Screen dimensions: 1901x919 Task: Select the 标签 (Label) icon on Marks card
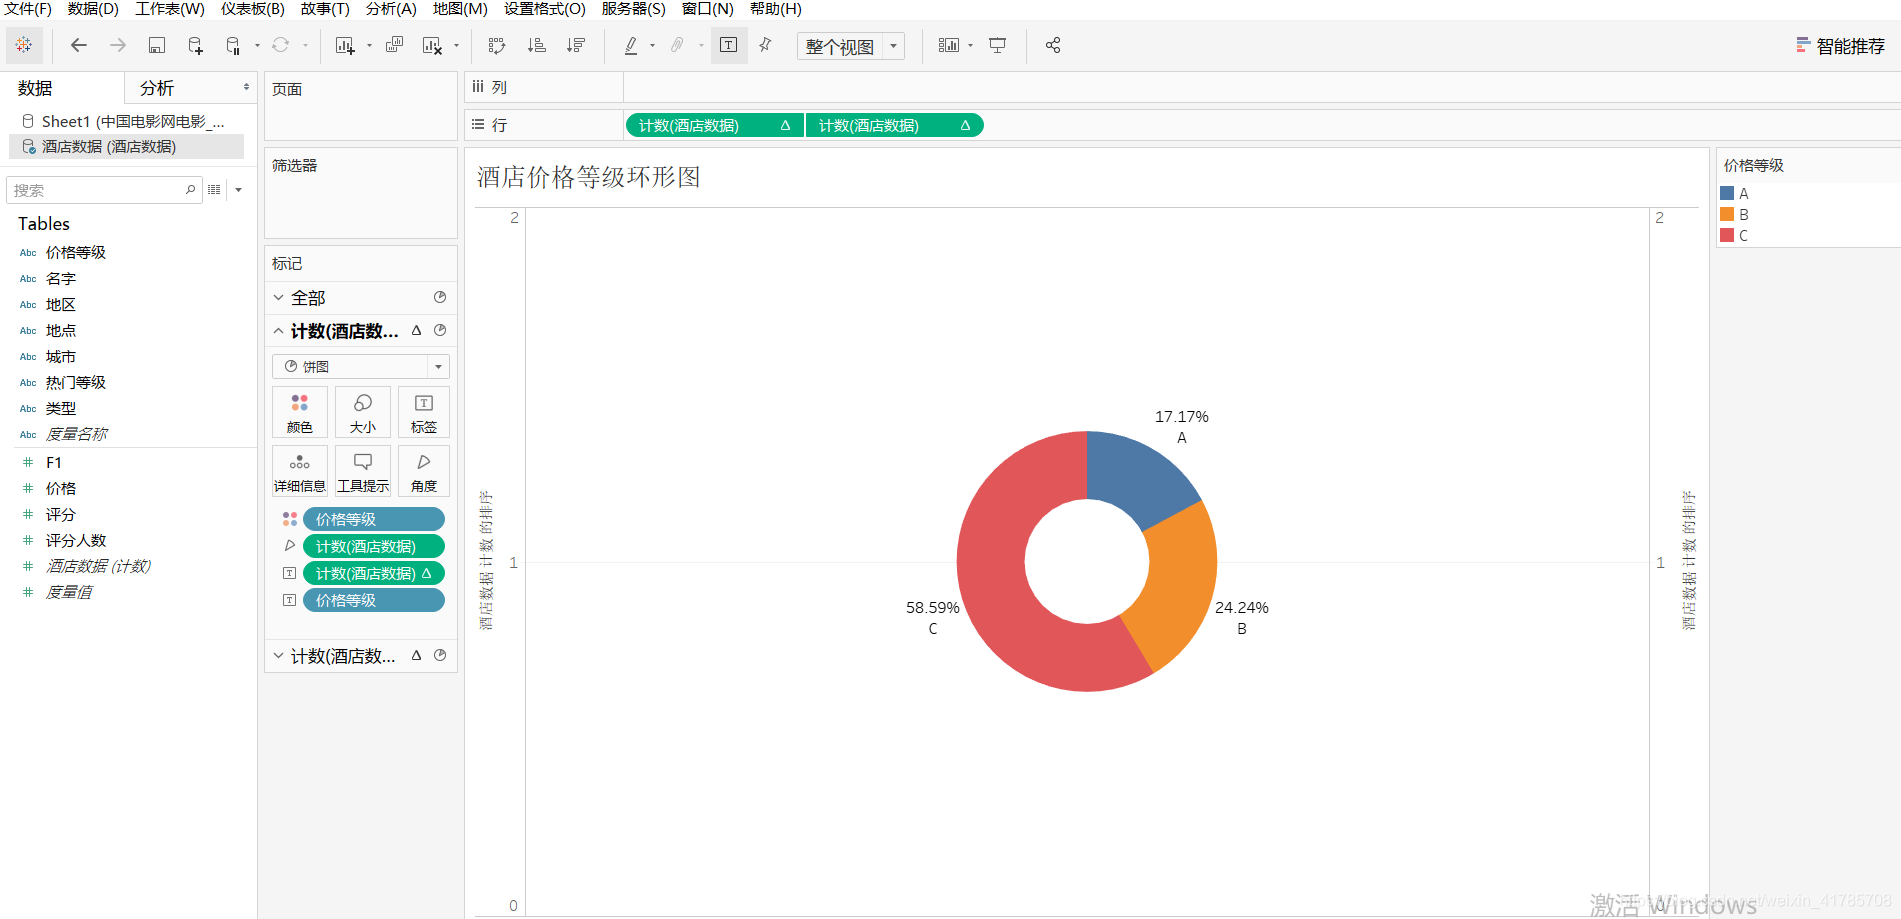pyautogui.click(x=423, y=411)
